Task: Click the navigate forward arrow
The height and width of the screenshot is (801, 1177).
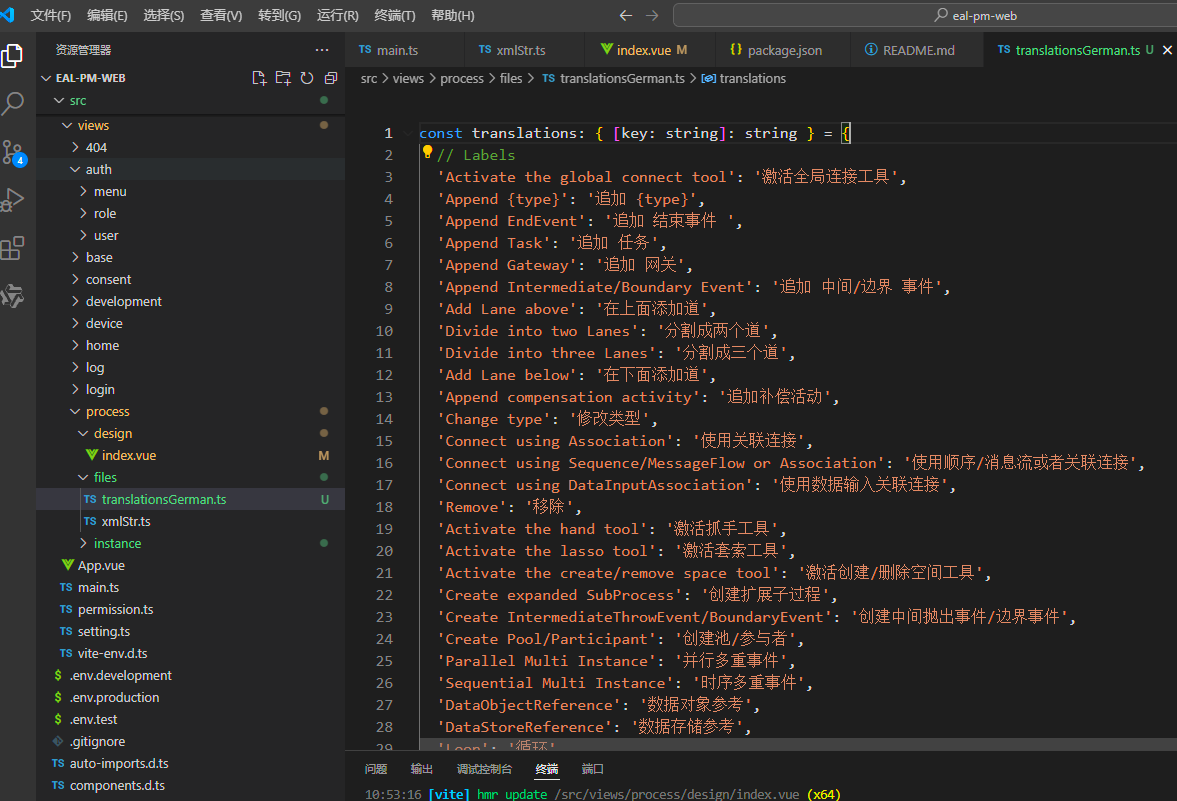Action: coord(650,15)
